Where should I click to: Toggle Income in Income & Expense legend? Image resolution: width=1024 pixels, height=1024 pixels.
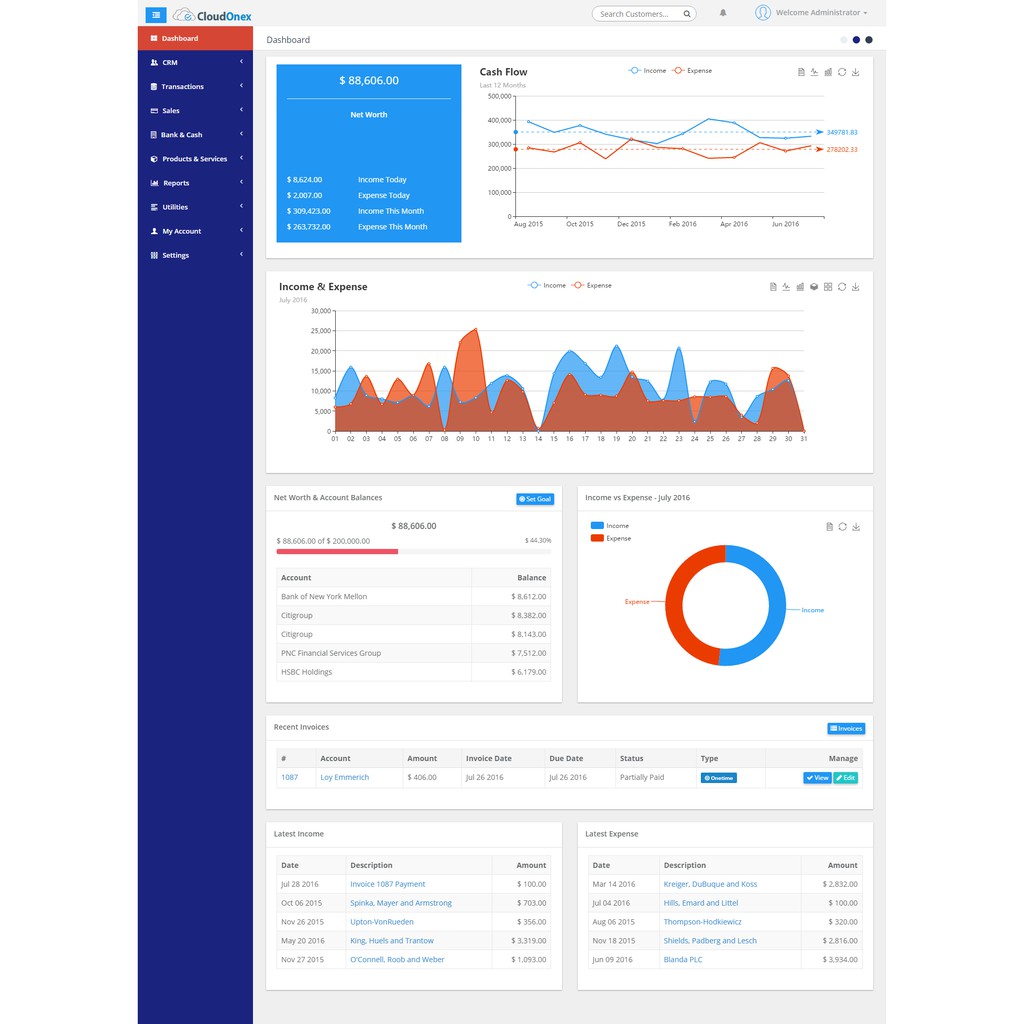[x=547, y=285]
